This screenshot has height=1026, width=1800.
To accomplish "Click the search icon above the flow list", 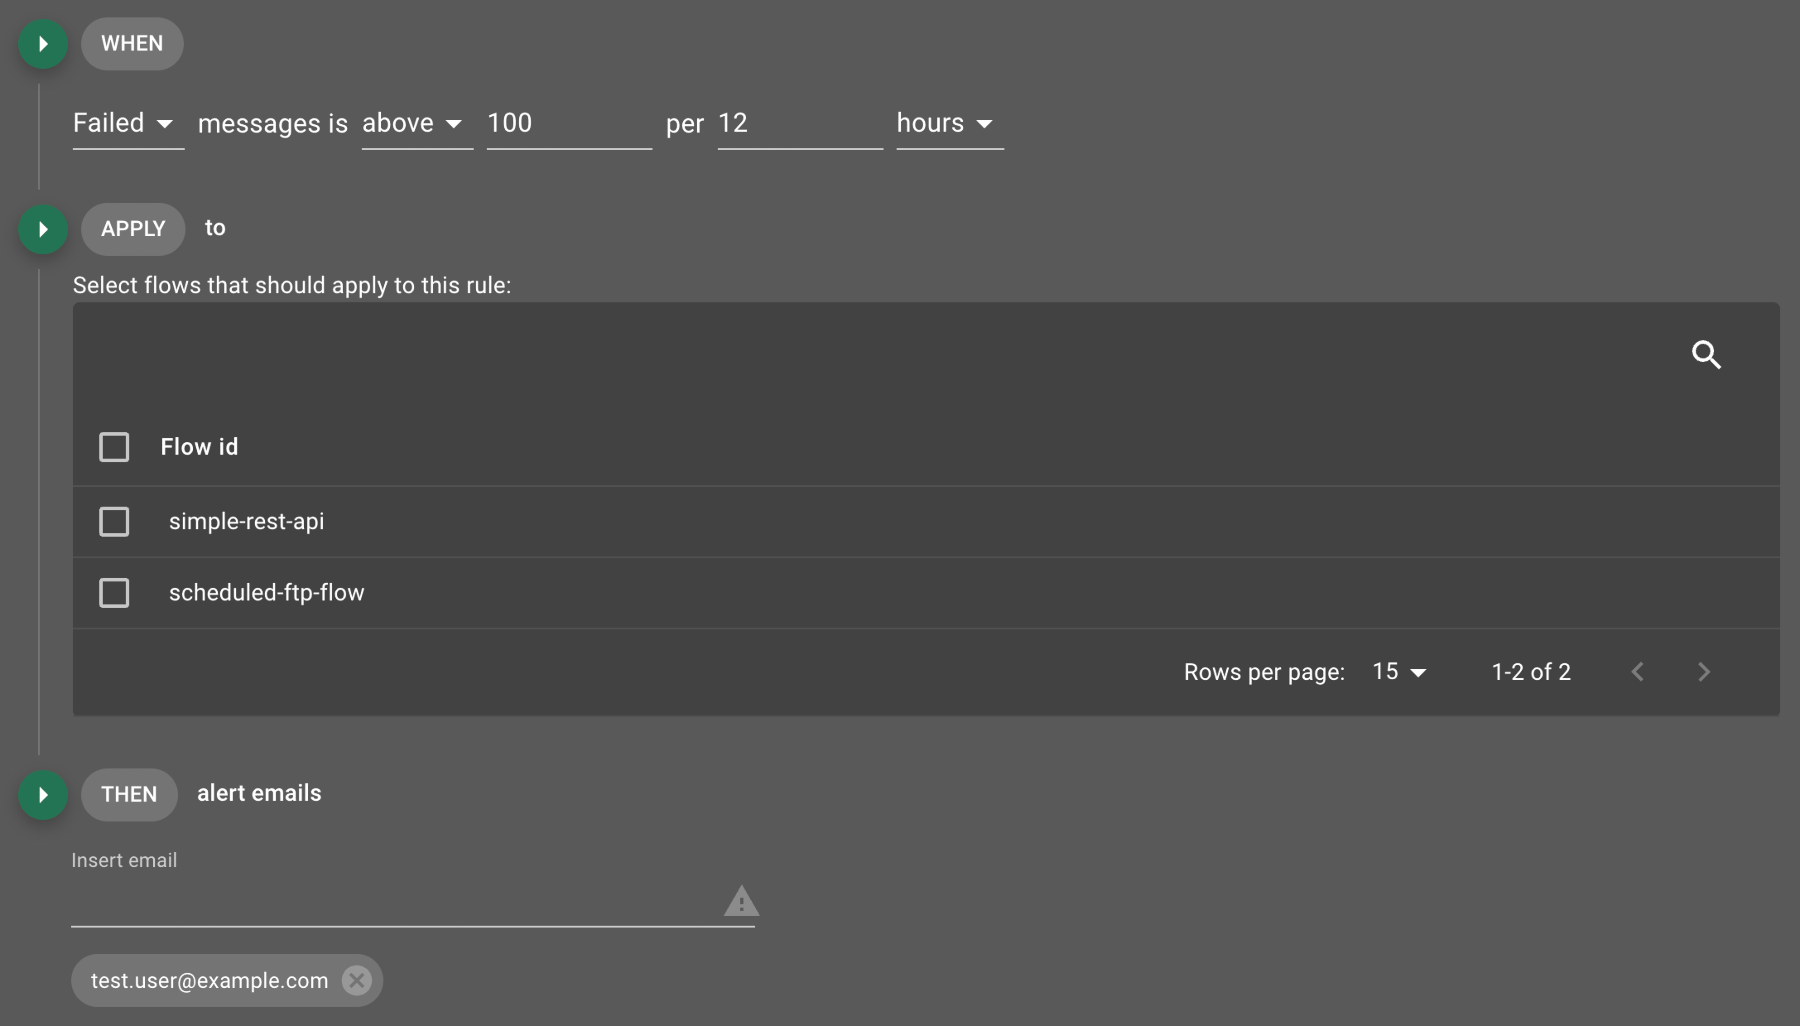I will 1707,355.
